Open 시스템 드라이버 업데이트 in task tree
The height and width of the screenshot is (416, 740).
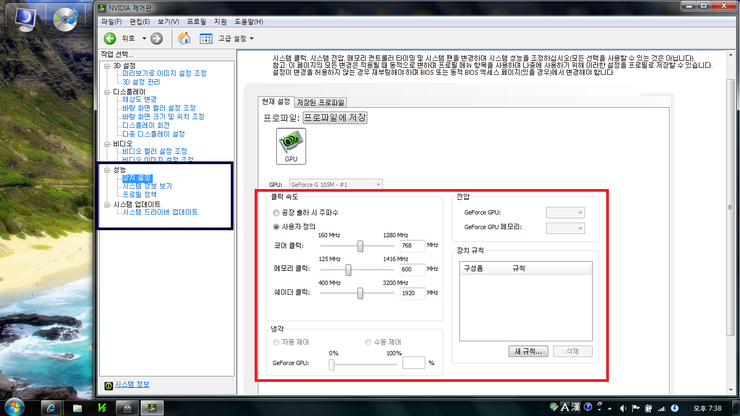click(160, 212)
